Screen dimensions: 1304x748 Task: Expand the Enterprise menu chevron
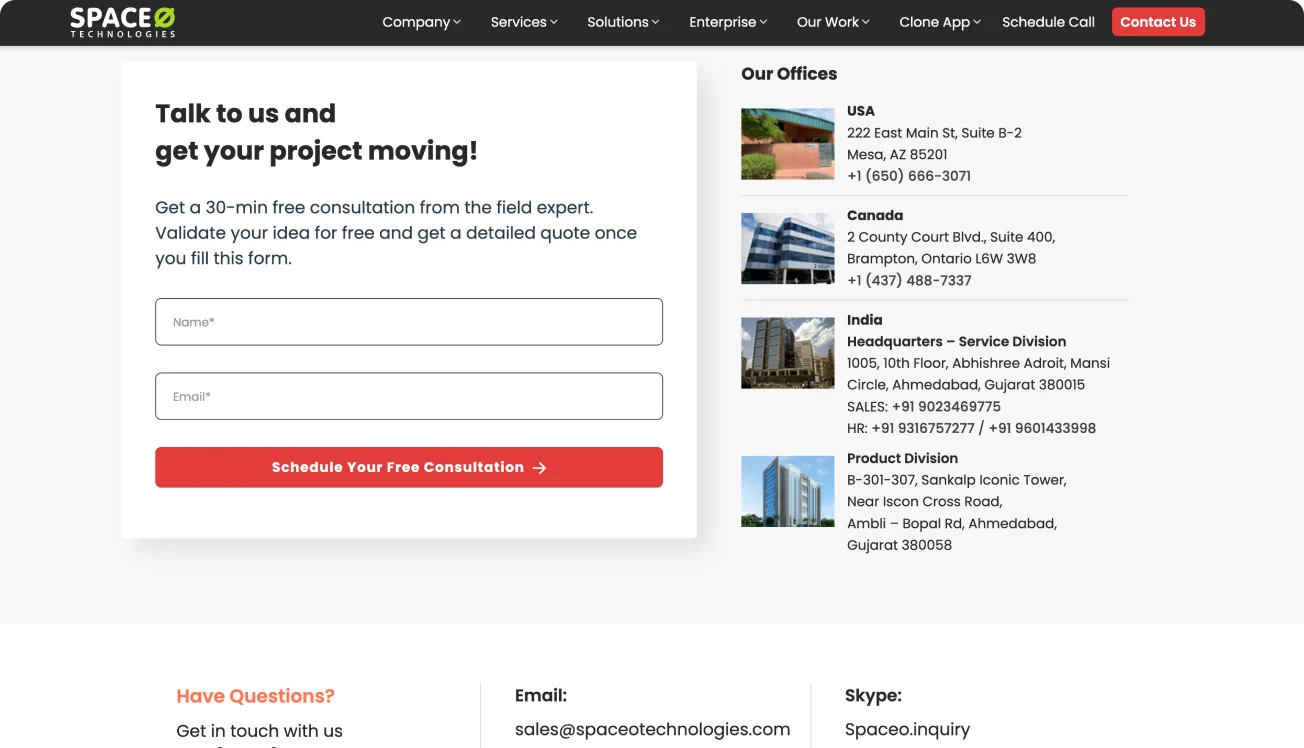click(764, 22)
